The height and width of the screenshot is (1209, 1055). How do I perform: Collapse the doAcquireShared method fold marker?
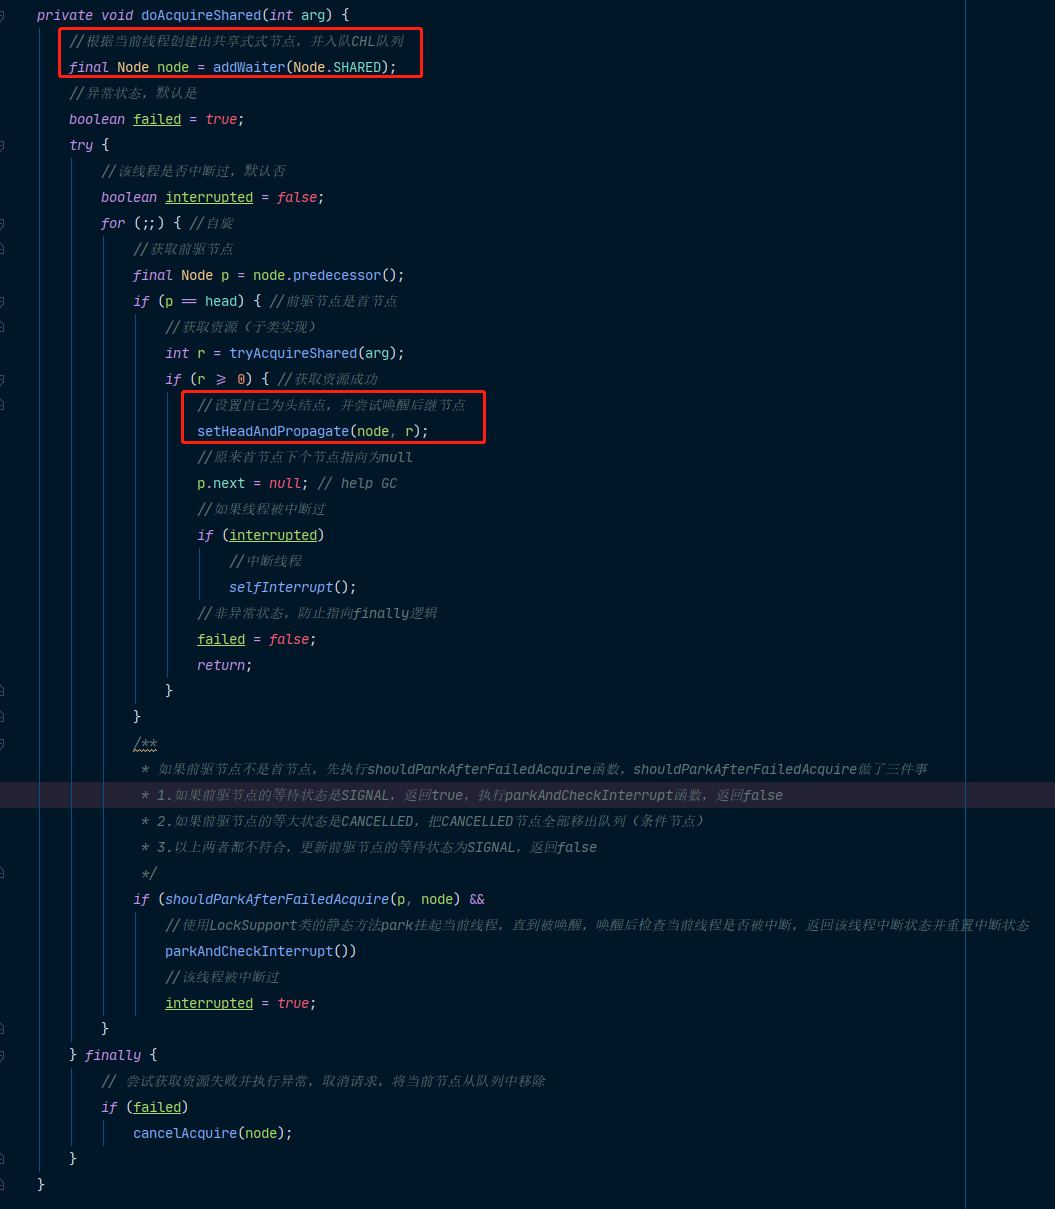(x=2, y=16)
